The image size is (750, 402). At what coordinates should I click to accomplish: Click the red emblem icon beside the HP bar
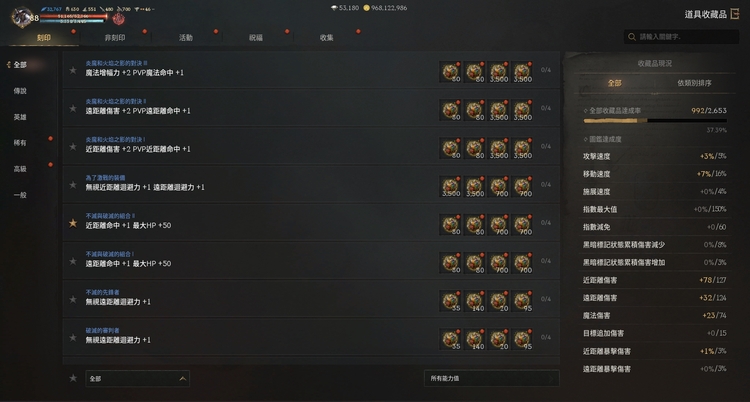pyautogui.click(x=118, y=19)
